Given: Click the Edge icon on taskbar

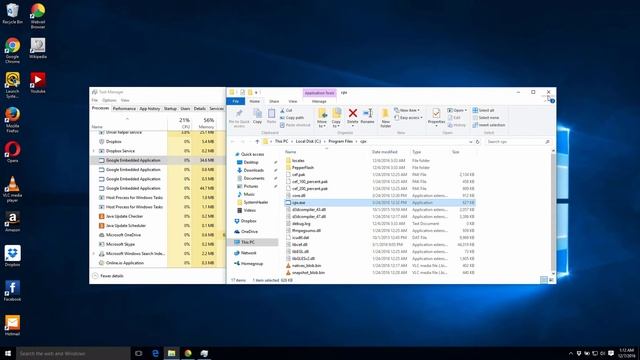Looking at the screenshot, I should 155,353.
